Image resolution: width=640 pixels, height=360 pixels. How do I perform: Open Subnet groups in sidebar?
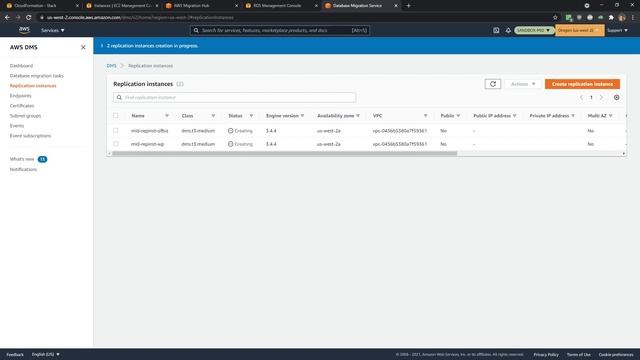click(25, 116)
